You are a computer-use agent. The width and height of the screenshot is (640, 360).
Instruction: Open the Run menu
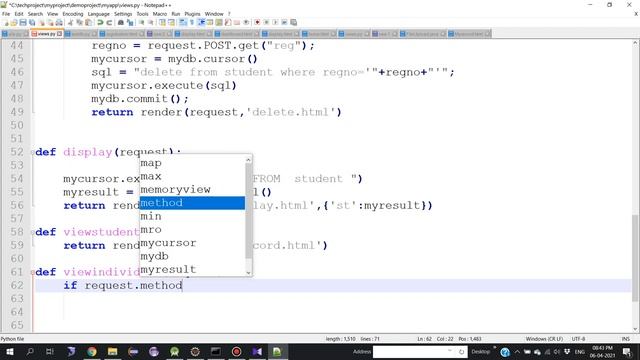176,14
